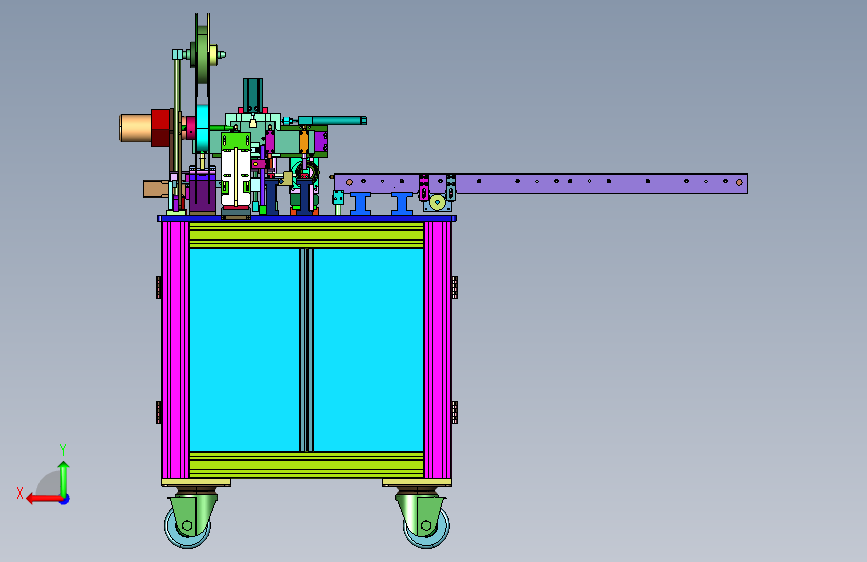Click the red X label of the triad
This screenshot has height=562, width=867.
(x=20, y=493)
